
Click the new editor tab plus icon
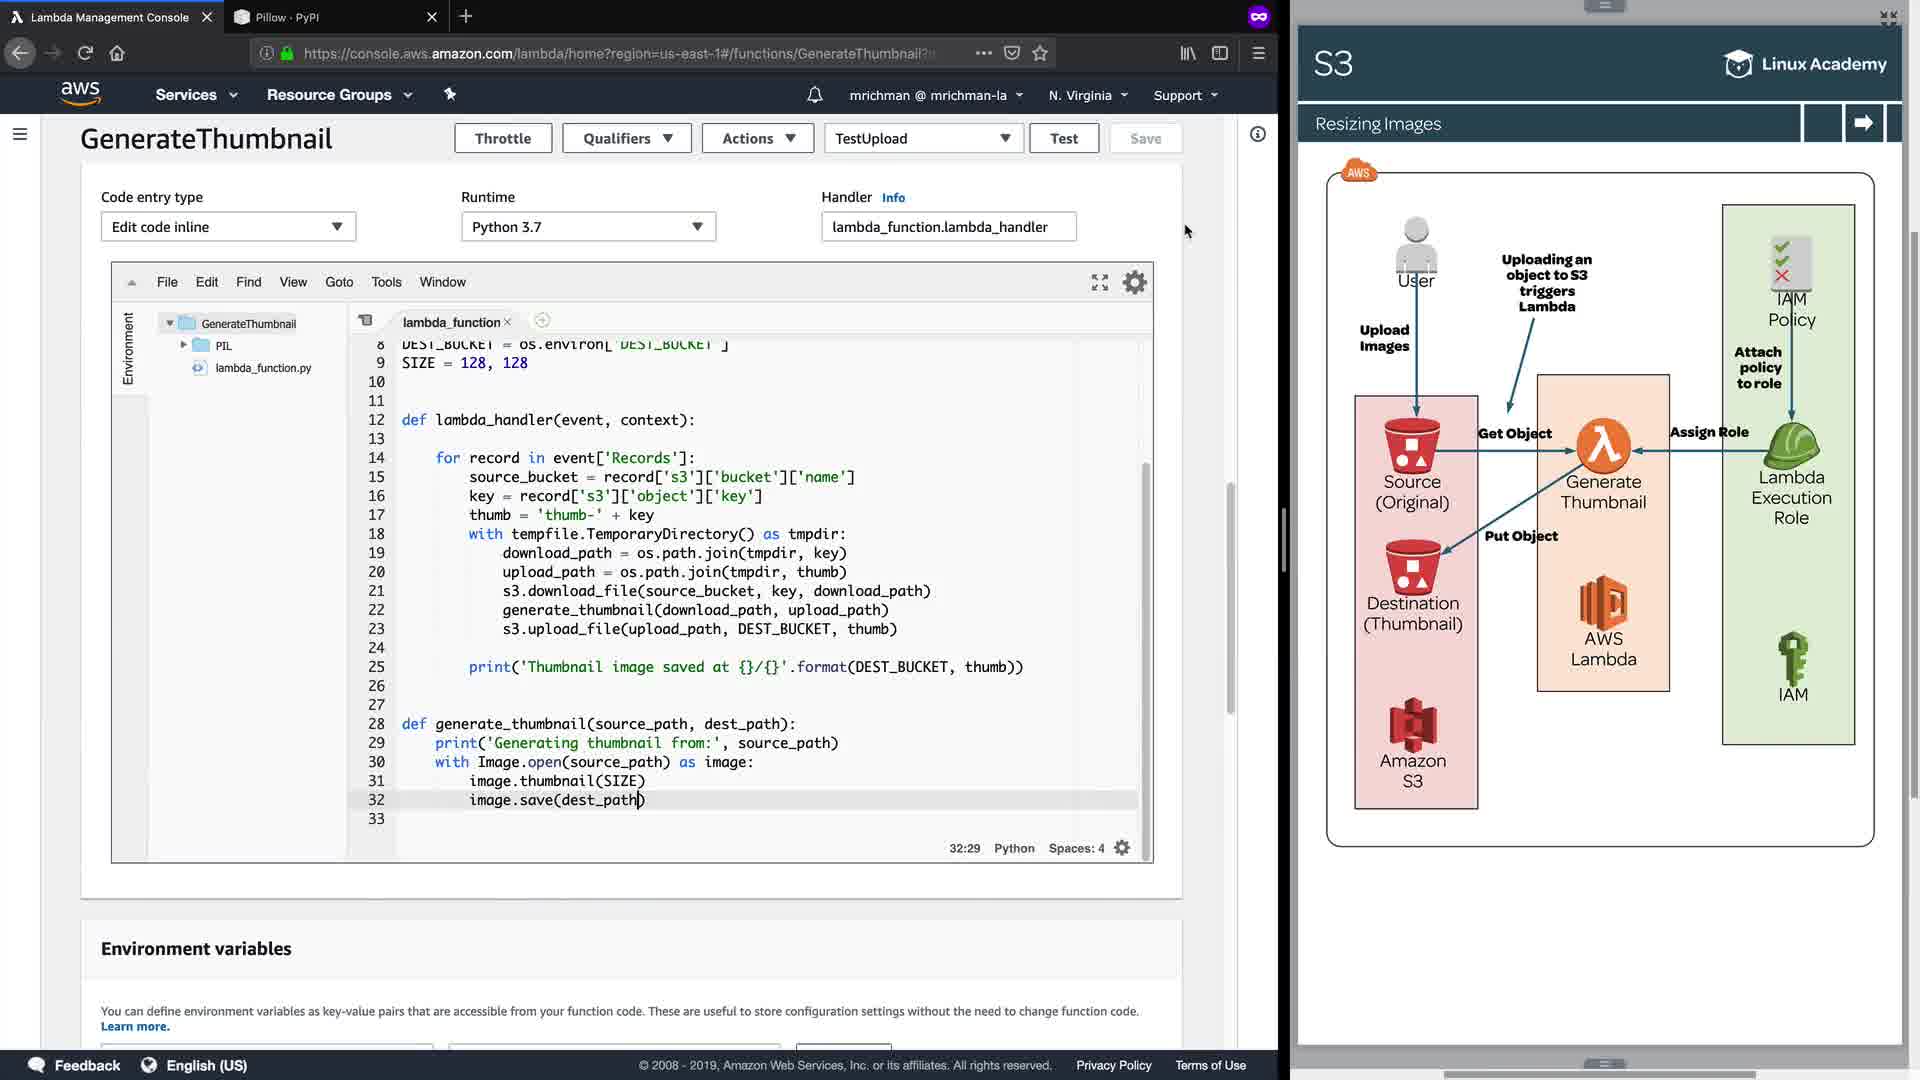(542, 321)
